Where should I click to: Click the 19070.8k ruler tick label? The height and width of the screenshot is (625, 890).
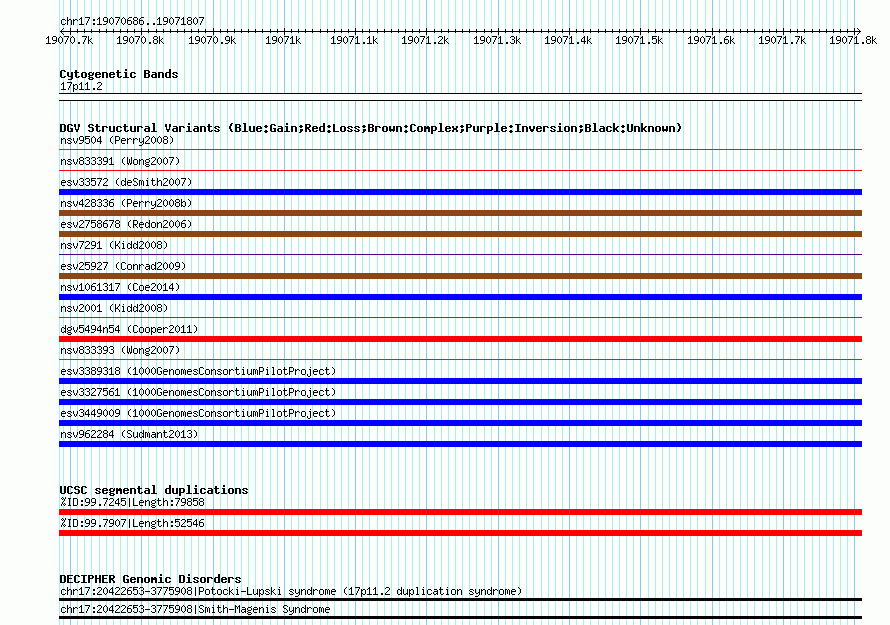coord(140,40)
